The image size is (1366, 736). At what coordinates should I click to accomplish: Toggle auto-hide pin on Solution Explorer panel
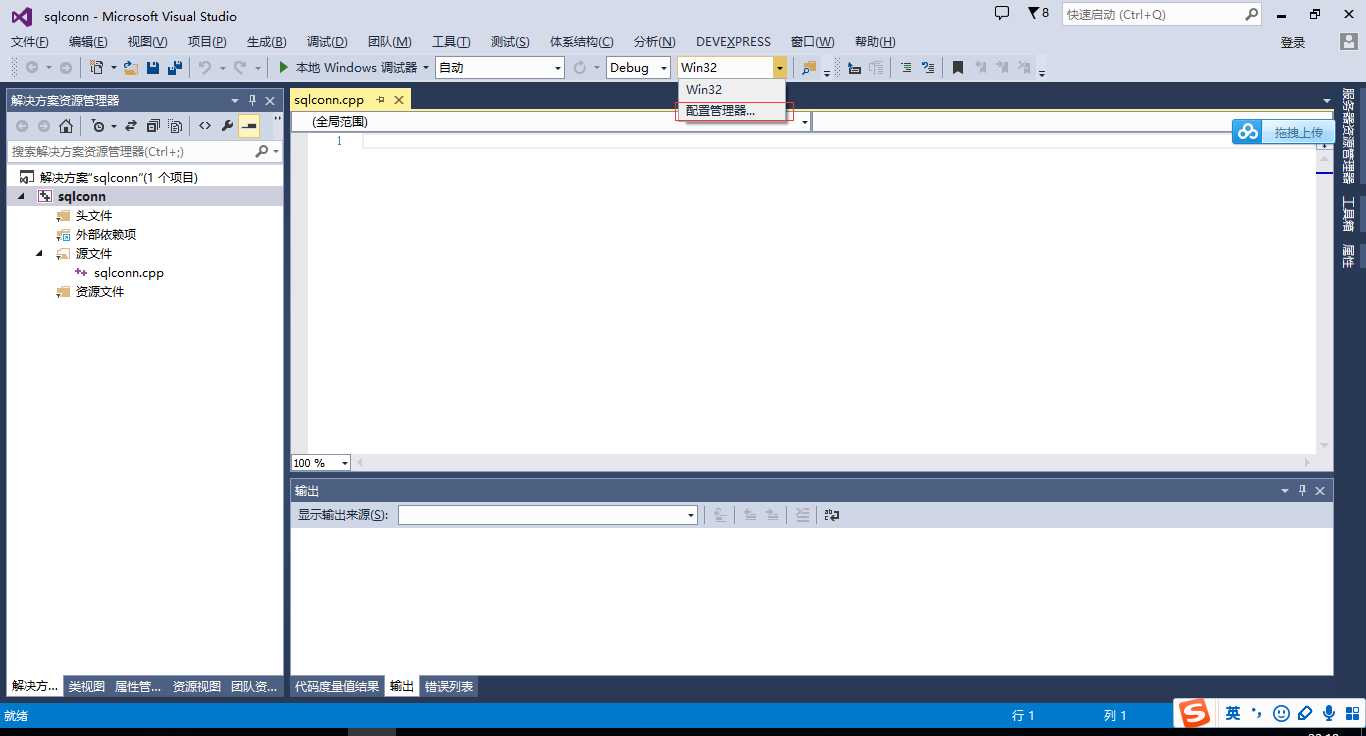[253, 101]
